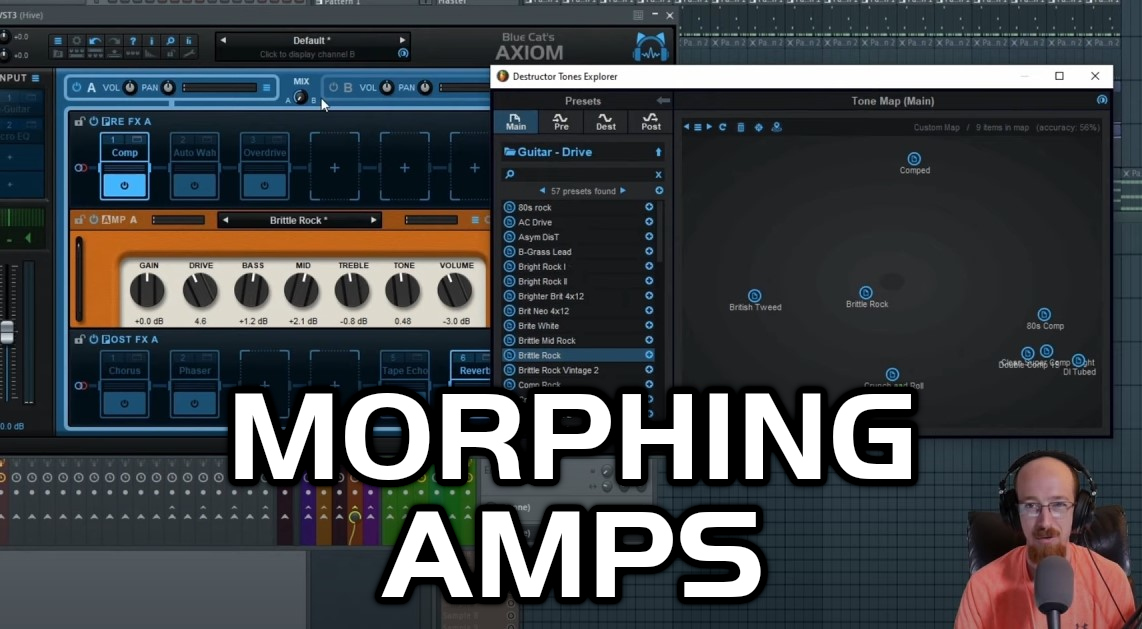Viewport: 1142px width, 629px height.
Task: Adjust the A/B MIX knob
Action: [x=300, y=97]
